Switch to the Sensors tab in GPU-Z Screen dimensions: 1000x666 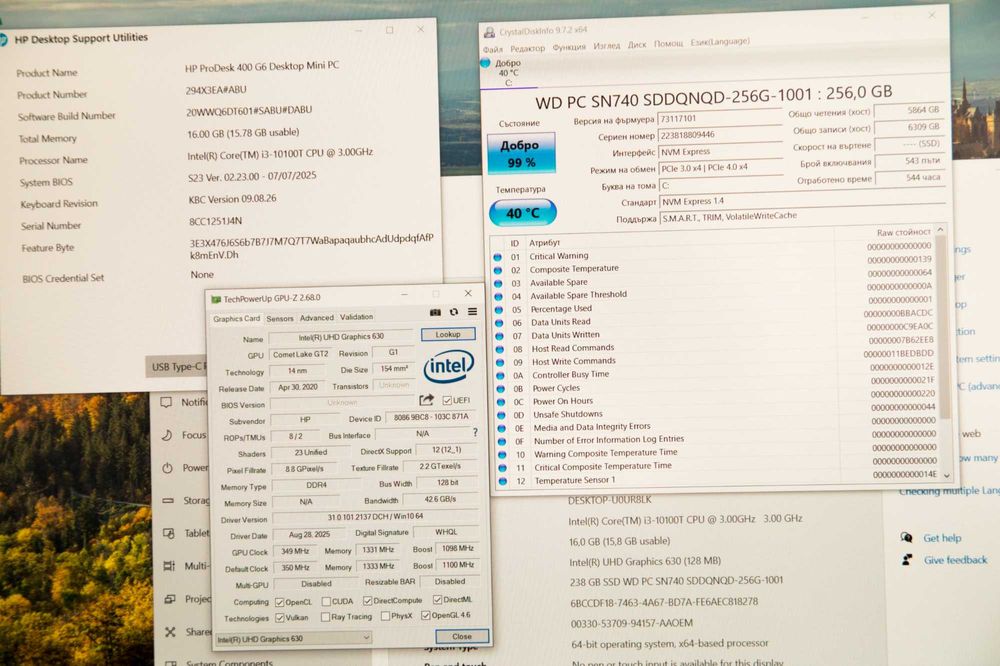click(279, 318)
